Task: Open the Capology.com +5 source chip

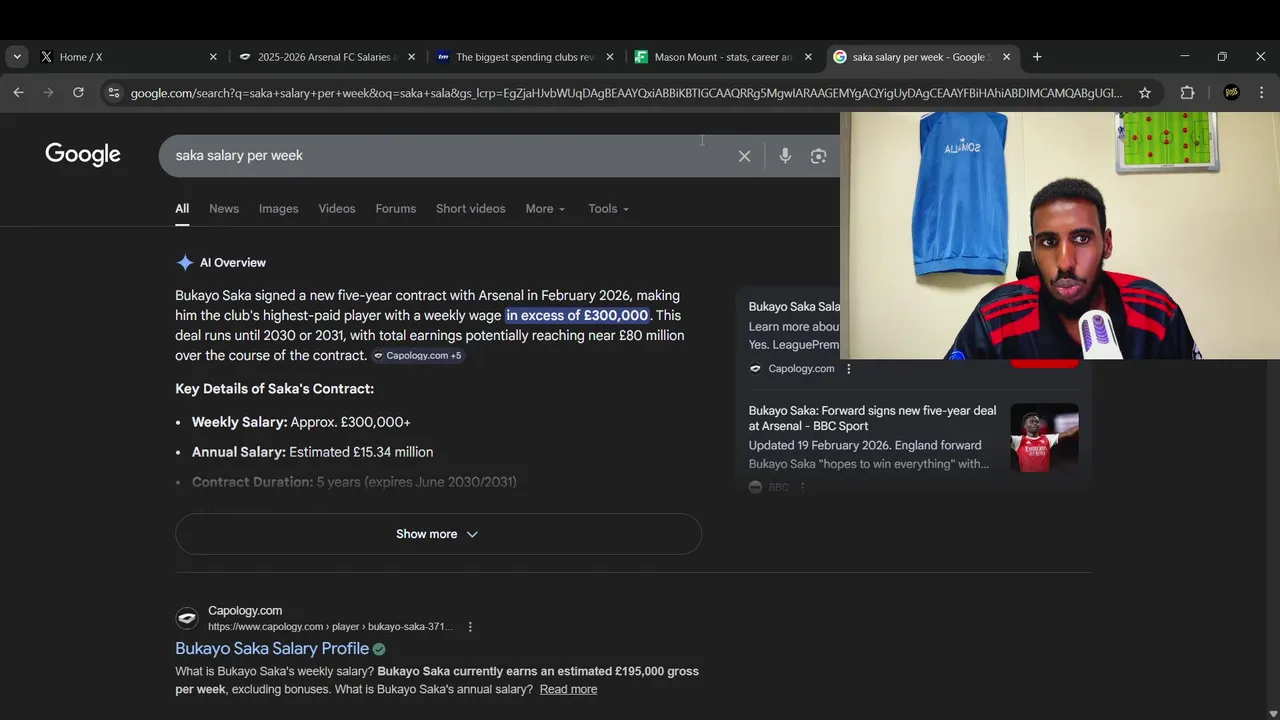Action: [417, 356]
